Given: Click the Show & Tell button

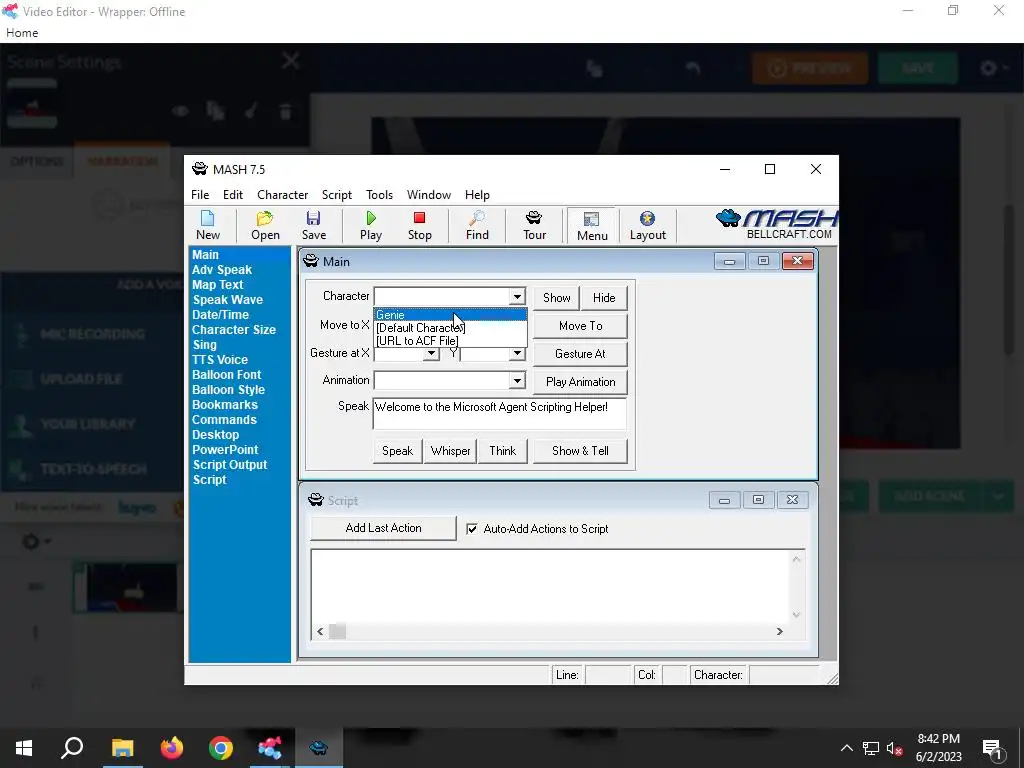Looking at the screenshot, I should click(x=580, y=451).
